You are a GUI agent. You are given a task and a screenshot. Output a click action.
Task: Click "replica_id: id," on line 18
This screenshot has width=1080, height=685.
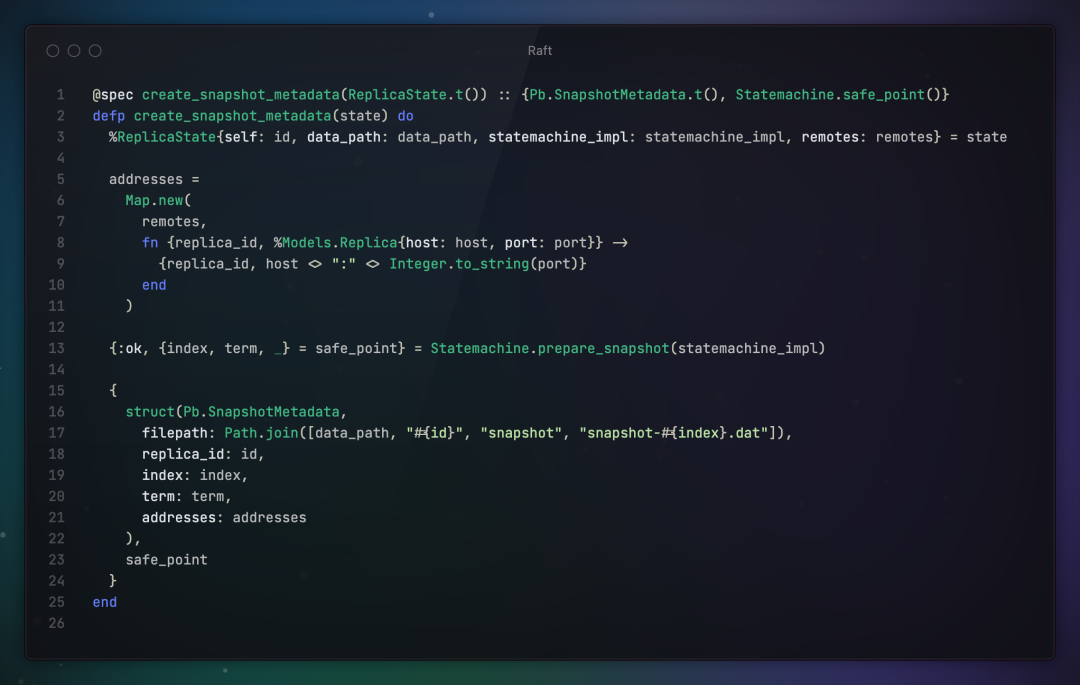tap(203, 454)
